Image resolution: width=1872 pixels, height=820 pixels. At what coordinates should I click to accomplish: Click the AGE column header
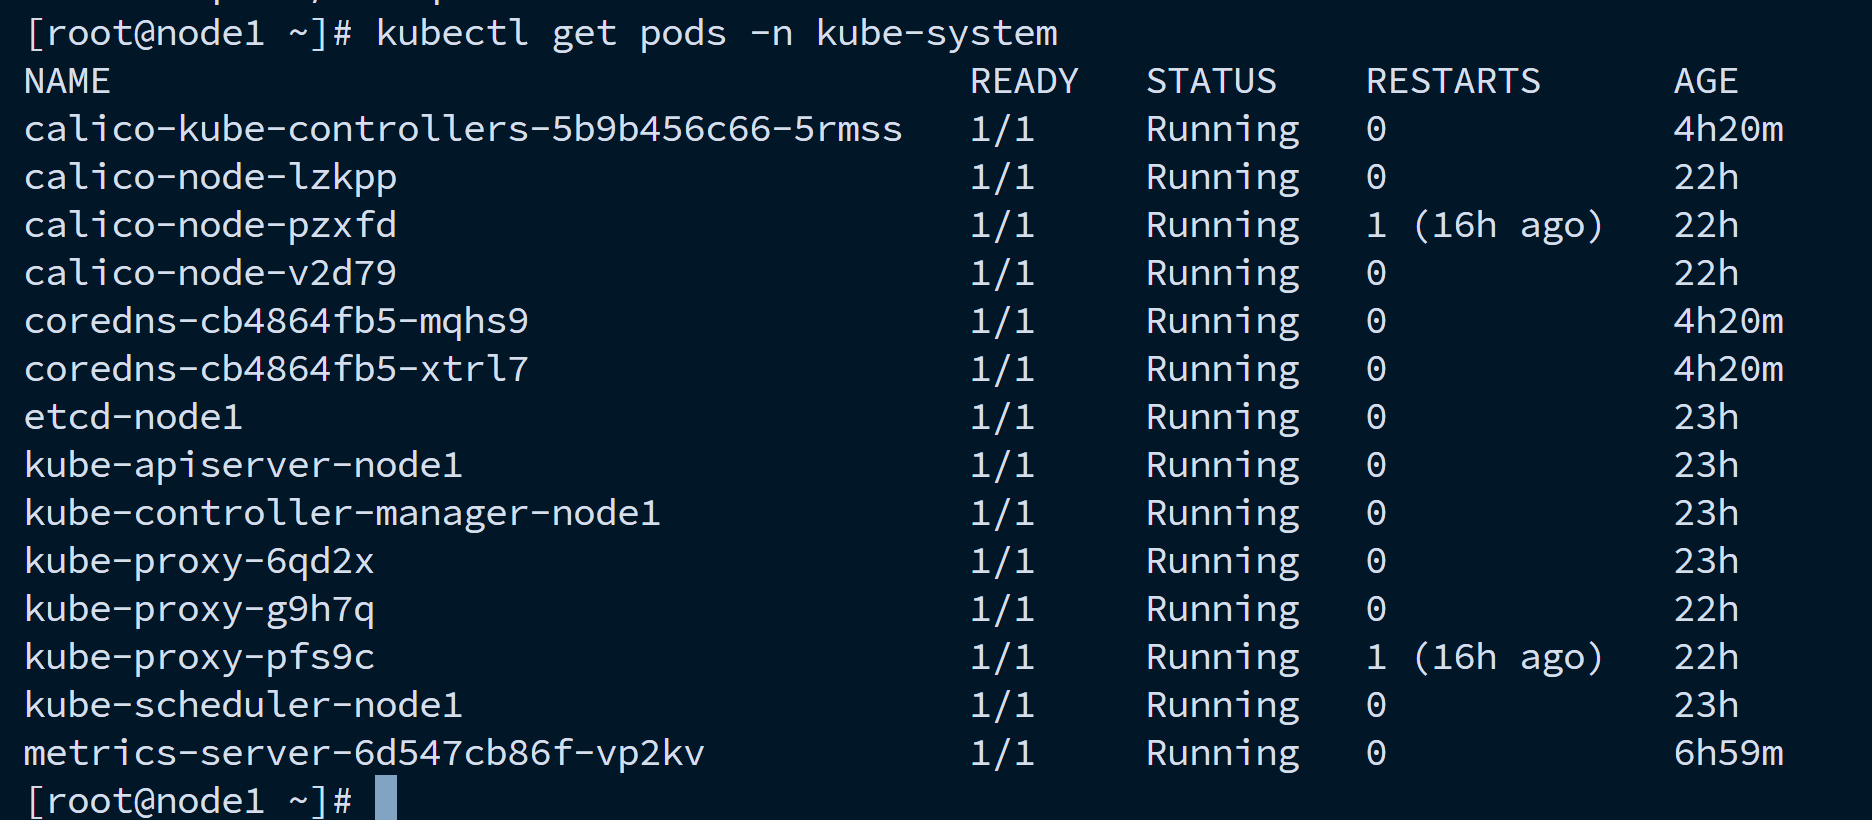[x=1706, y=82]
